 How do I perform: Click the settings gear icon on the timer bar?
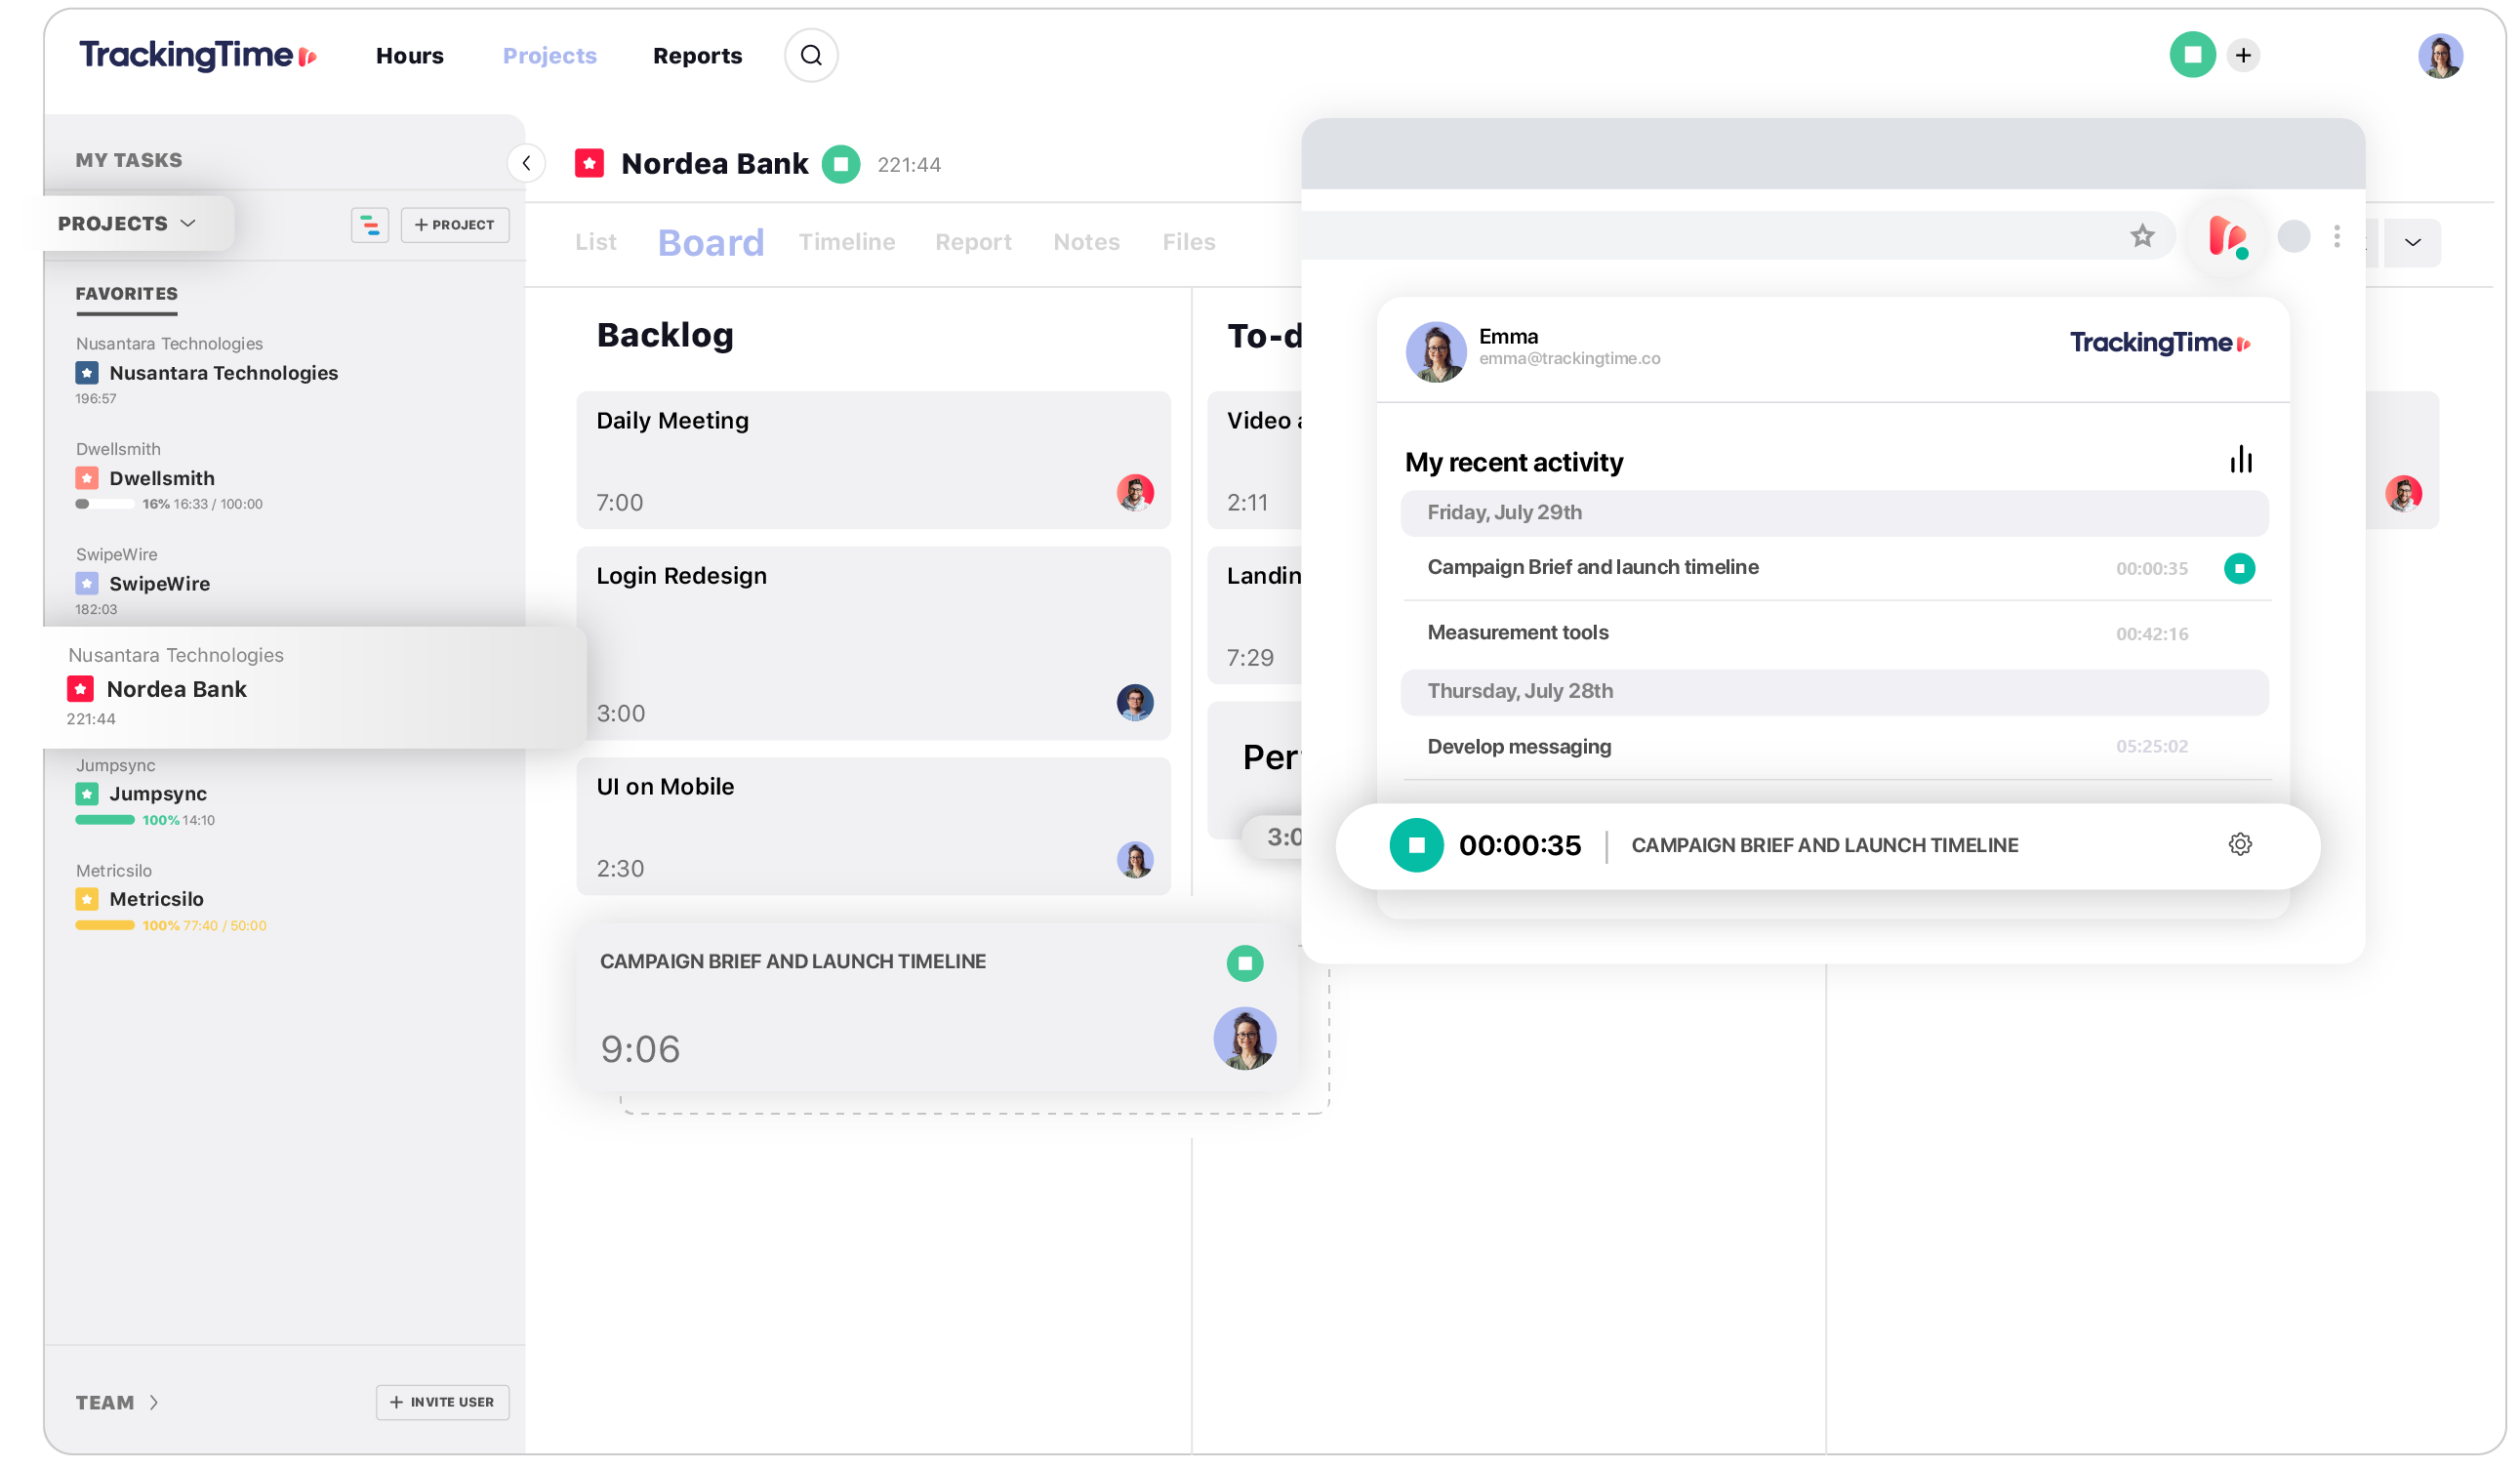(2240, 844)
